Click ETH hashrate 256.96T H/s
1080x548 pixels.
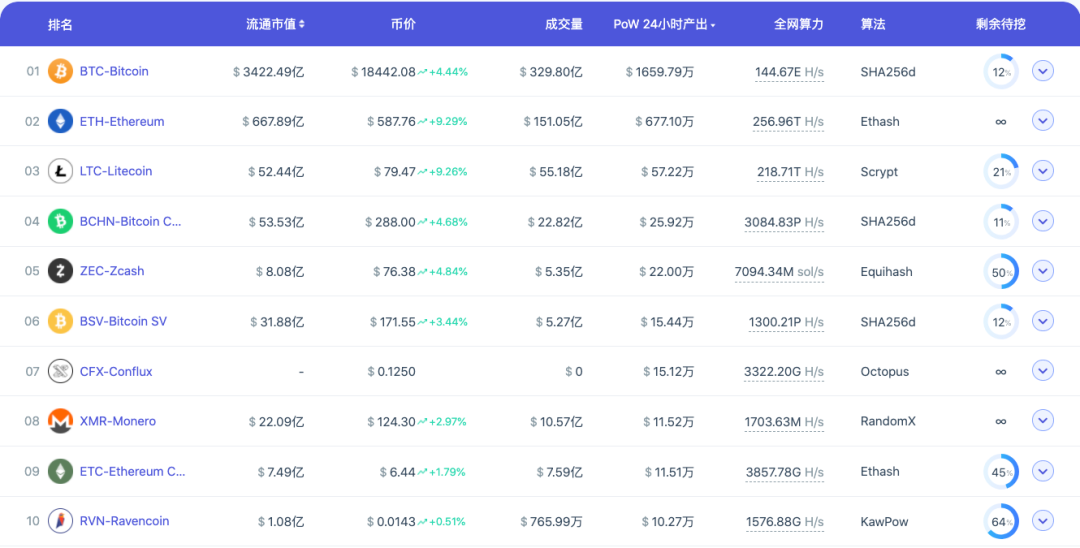click(x=788, y=122)
